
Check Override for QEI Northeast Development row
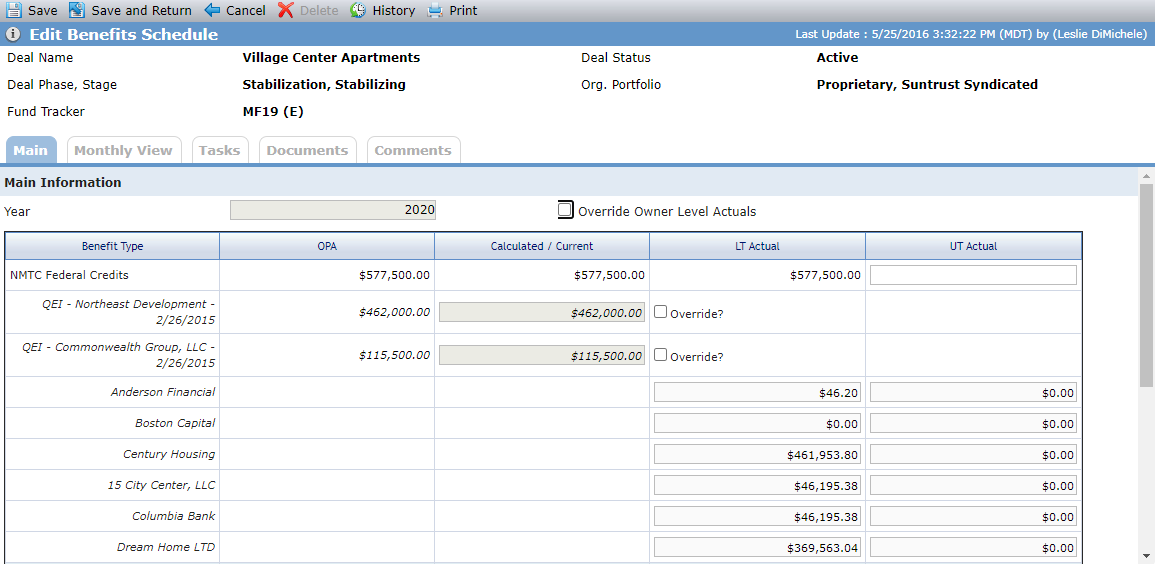coord(661,311)
